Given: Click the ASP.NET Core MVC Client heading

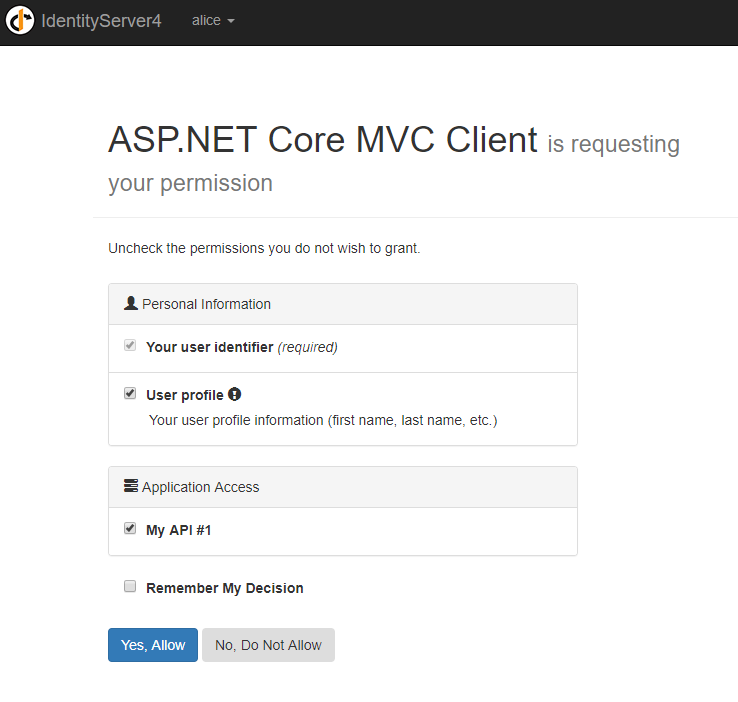Looking at the screenshot, I should [x=322, y=140].
